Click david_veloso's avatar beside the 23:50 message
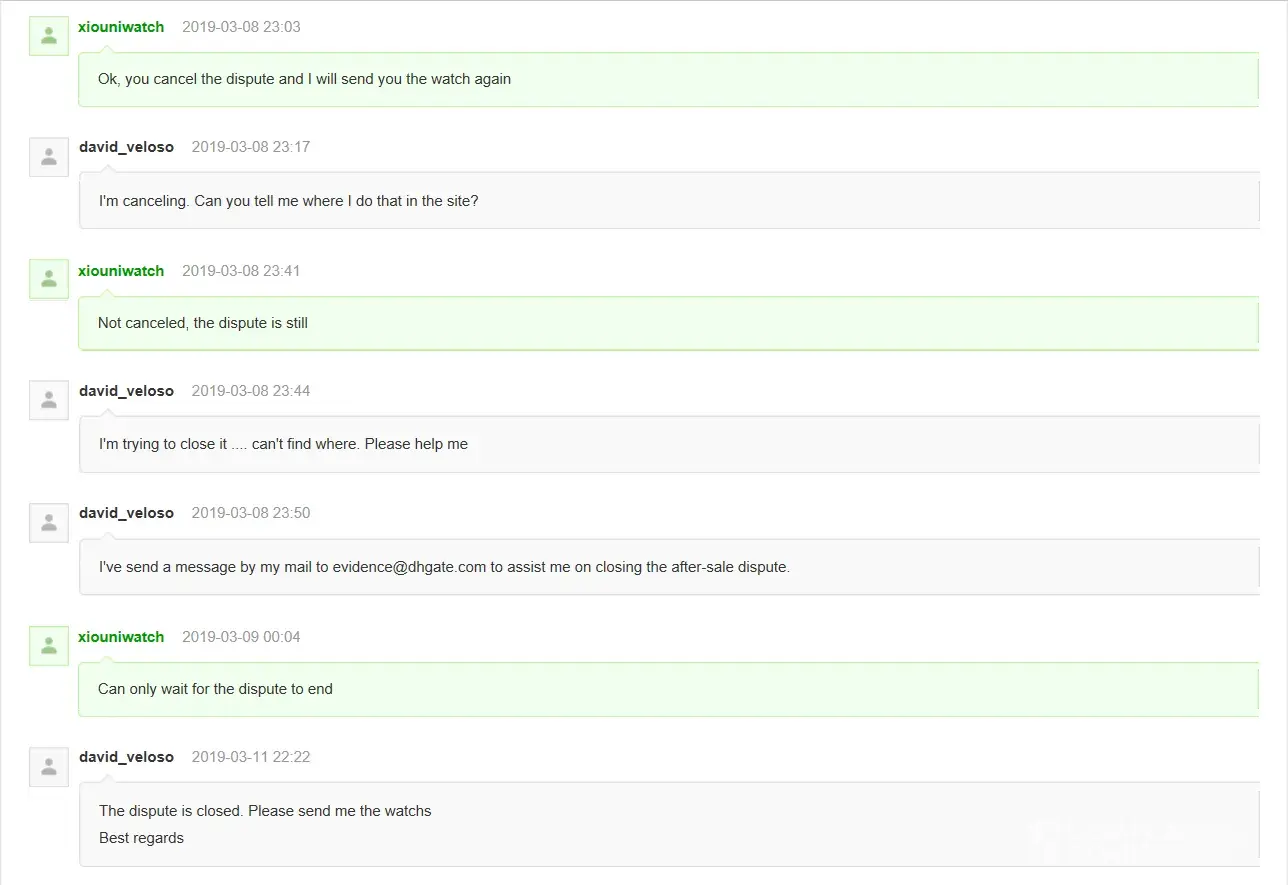This screenshot has width=1288, height=885. click(x=48, y=522)
